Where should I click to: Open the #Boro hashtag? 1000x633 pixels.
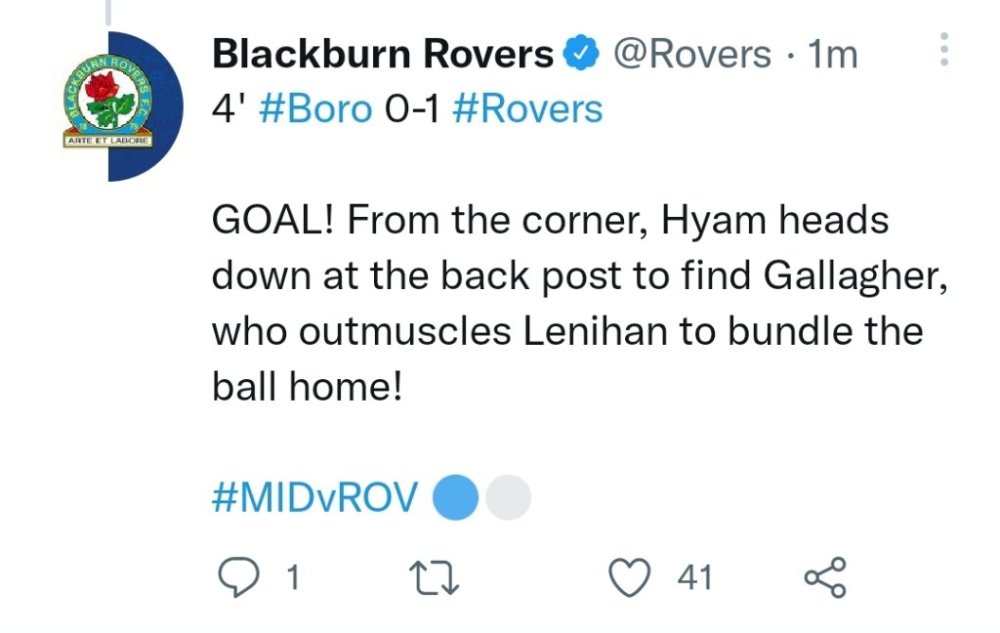(314, 108)
